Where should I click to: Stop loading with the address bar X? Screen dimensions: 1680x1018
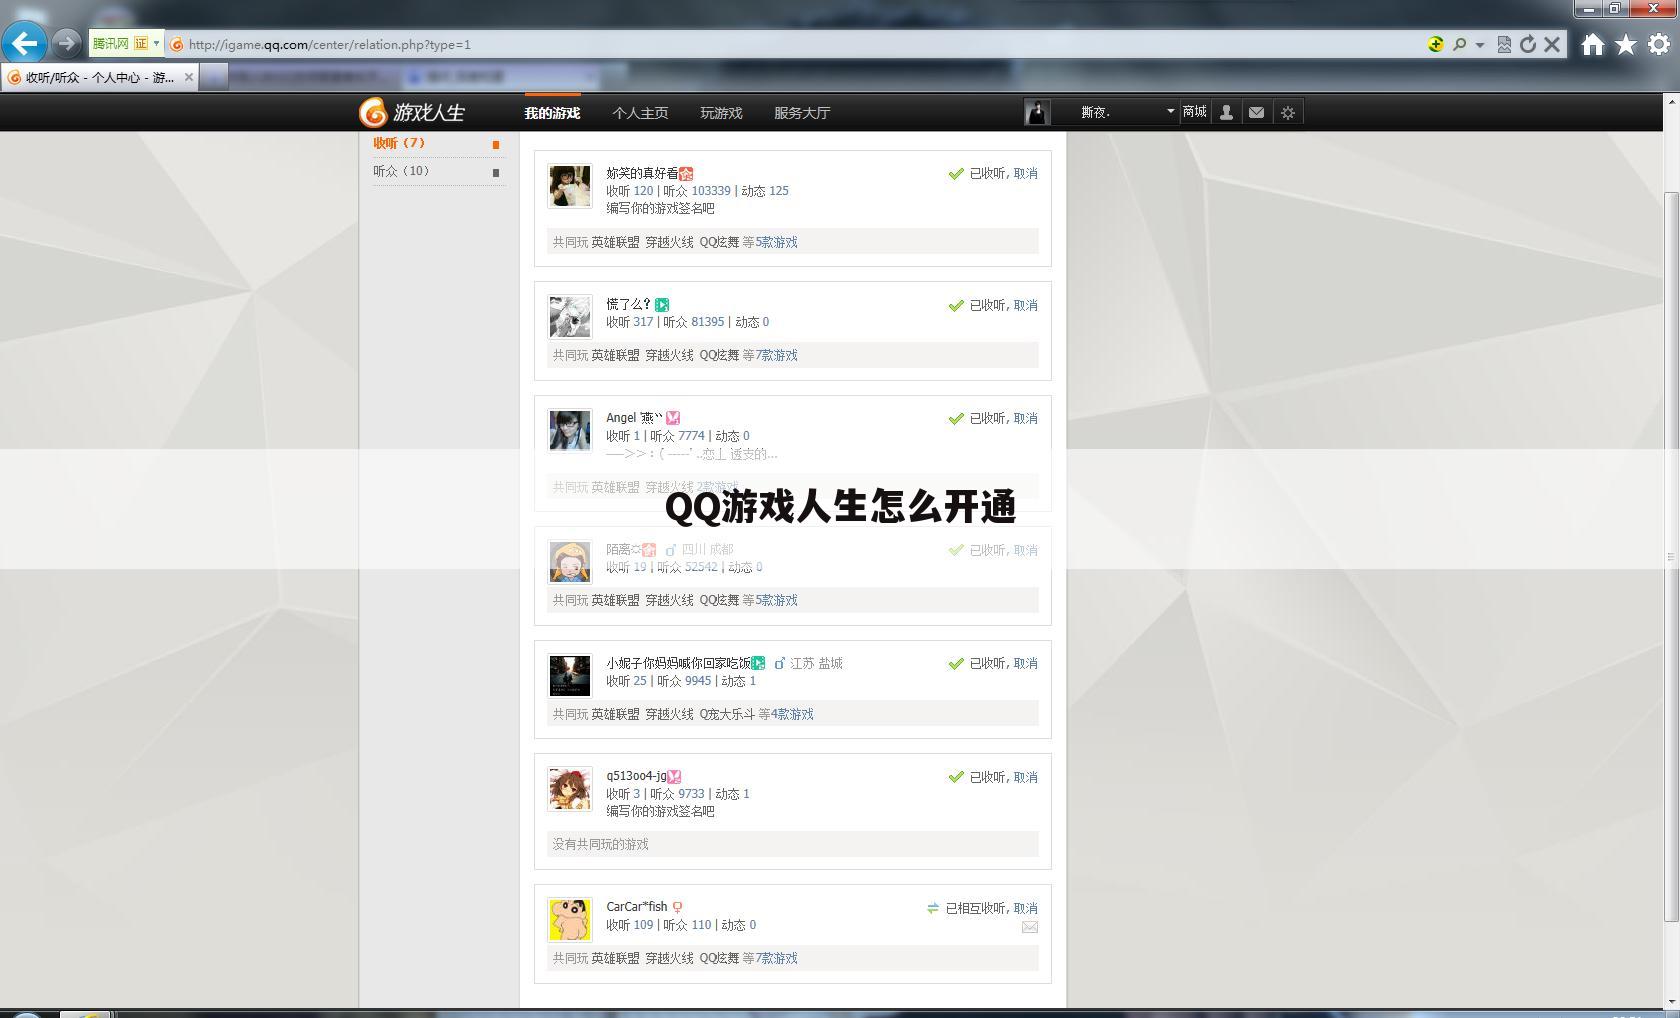1552,44
